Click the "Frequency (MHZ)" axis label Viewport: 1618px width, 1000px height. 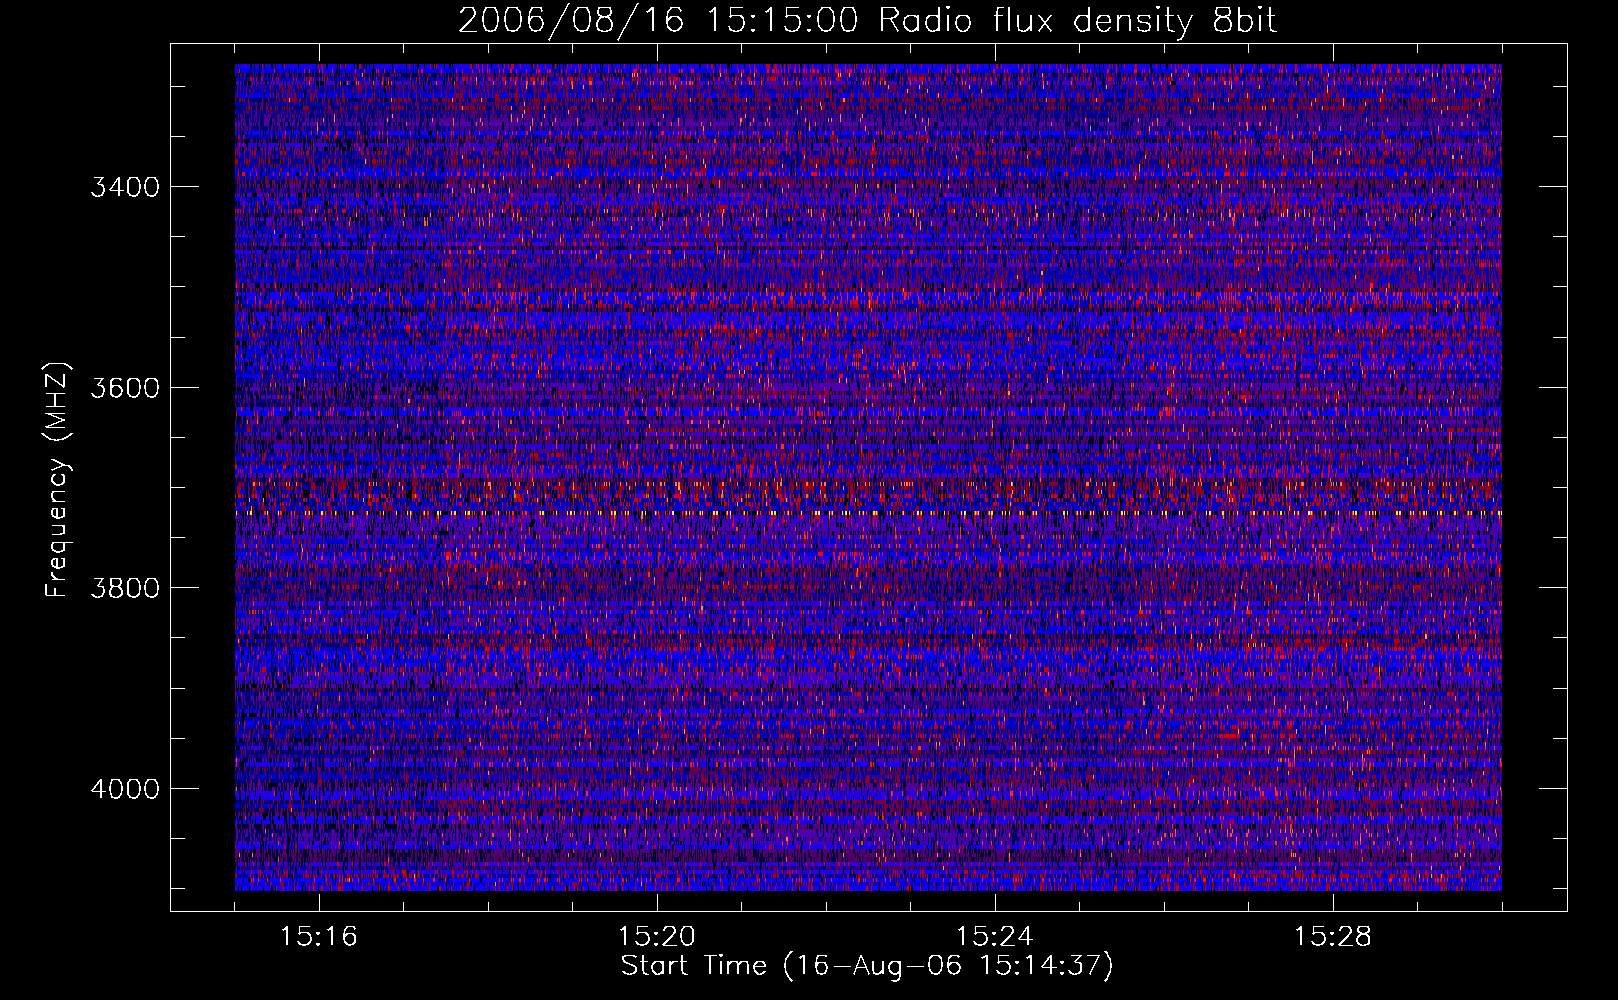click(x=57, y=480)
